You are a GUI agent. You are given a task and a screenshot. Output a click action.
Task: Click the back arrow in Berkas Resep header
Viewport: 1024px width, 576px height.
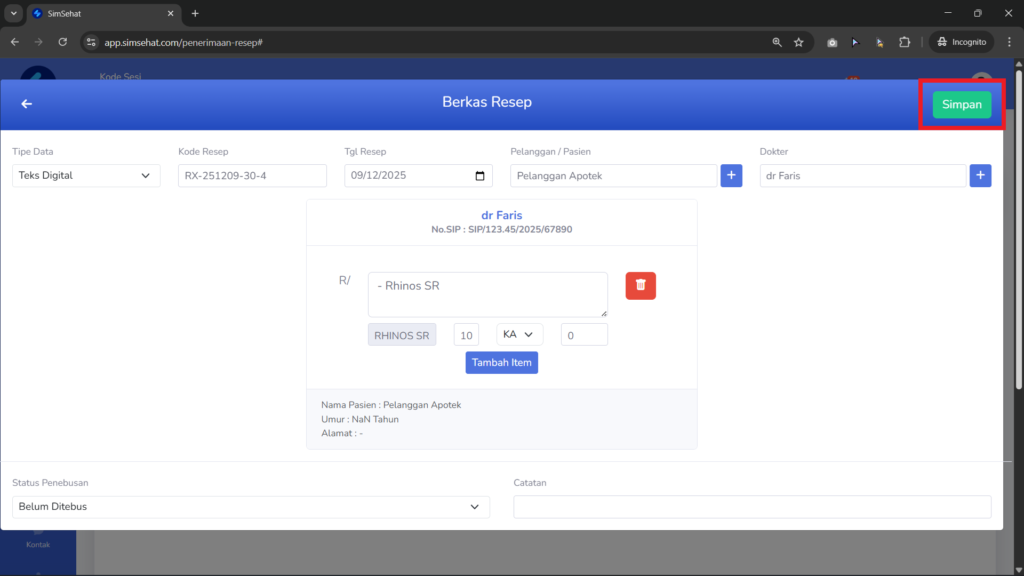coord(26,104)
